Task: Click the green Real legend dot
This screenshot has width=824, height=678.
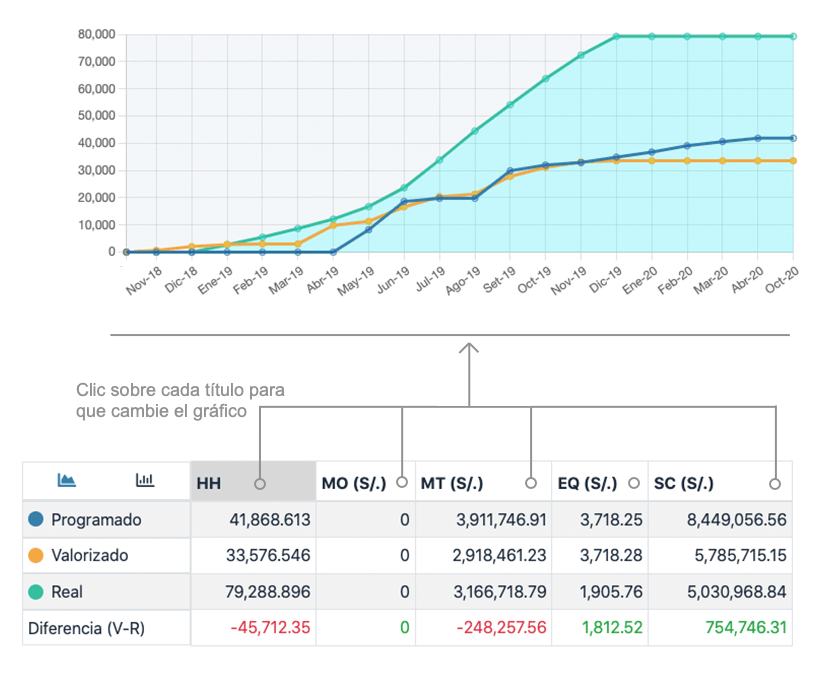Action: [36, 592]
